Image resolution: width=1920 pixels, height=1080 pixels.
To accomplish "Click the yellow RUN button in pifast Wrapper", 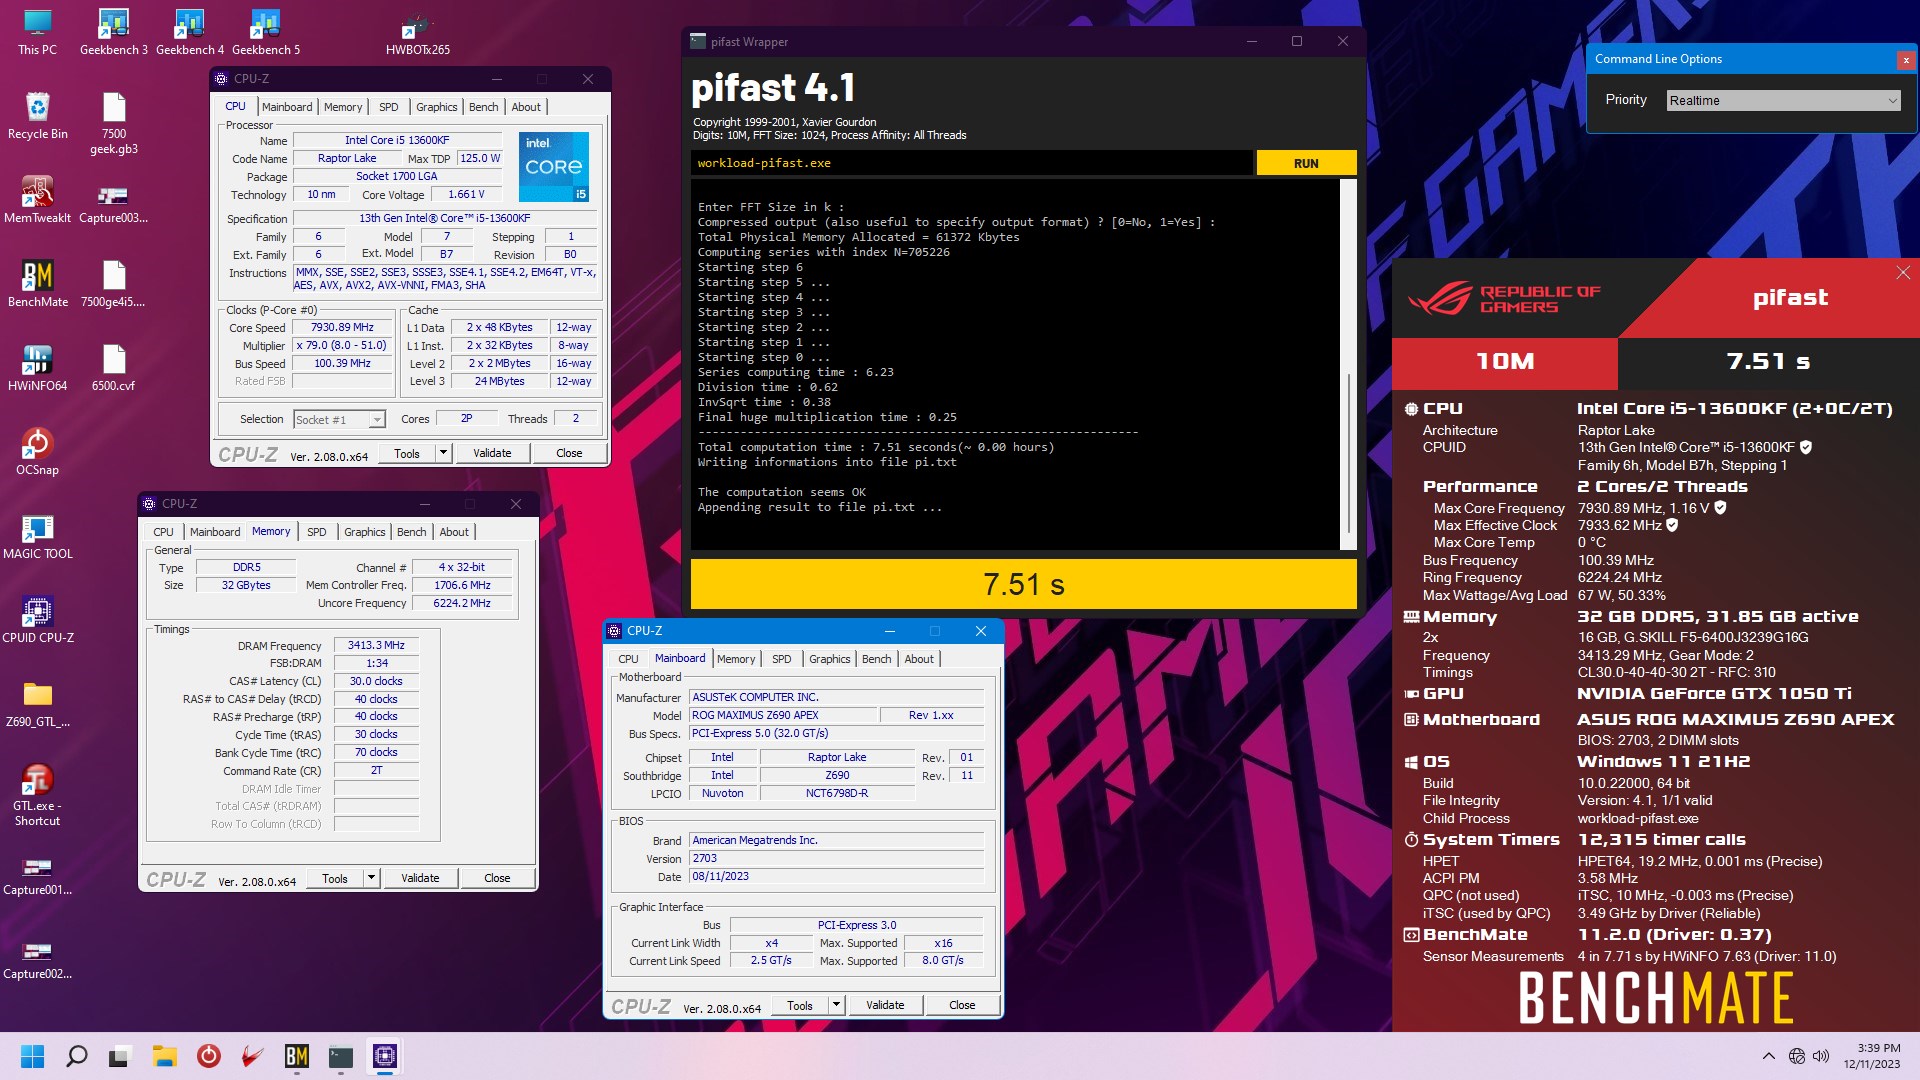I will tap(1306, 163).
